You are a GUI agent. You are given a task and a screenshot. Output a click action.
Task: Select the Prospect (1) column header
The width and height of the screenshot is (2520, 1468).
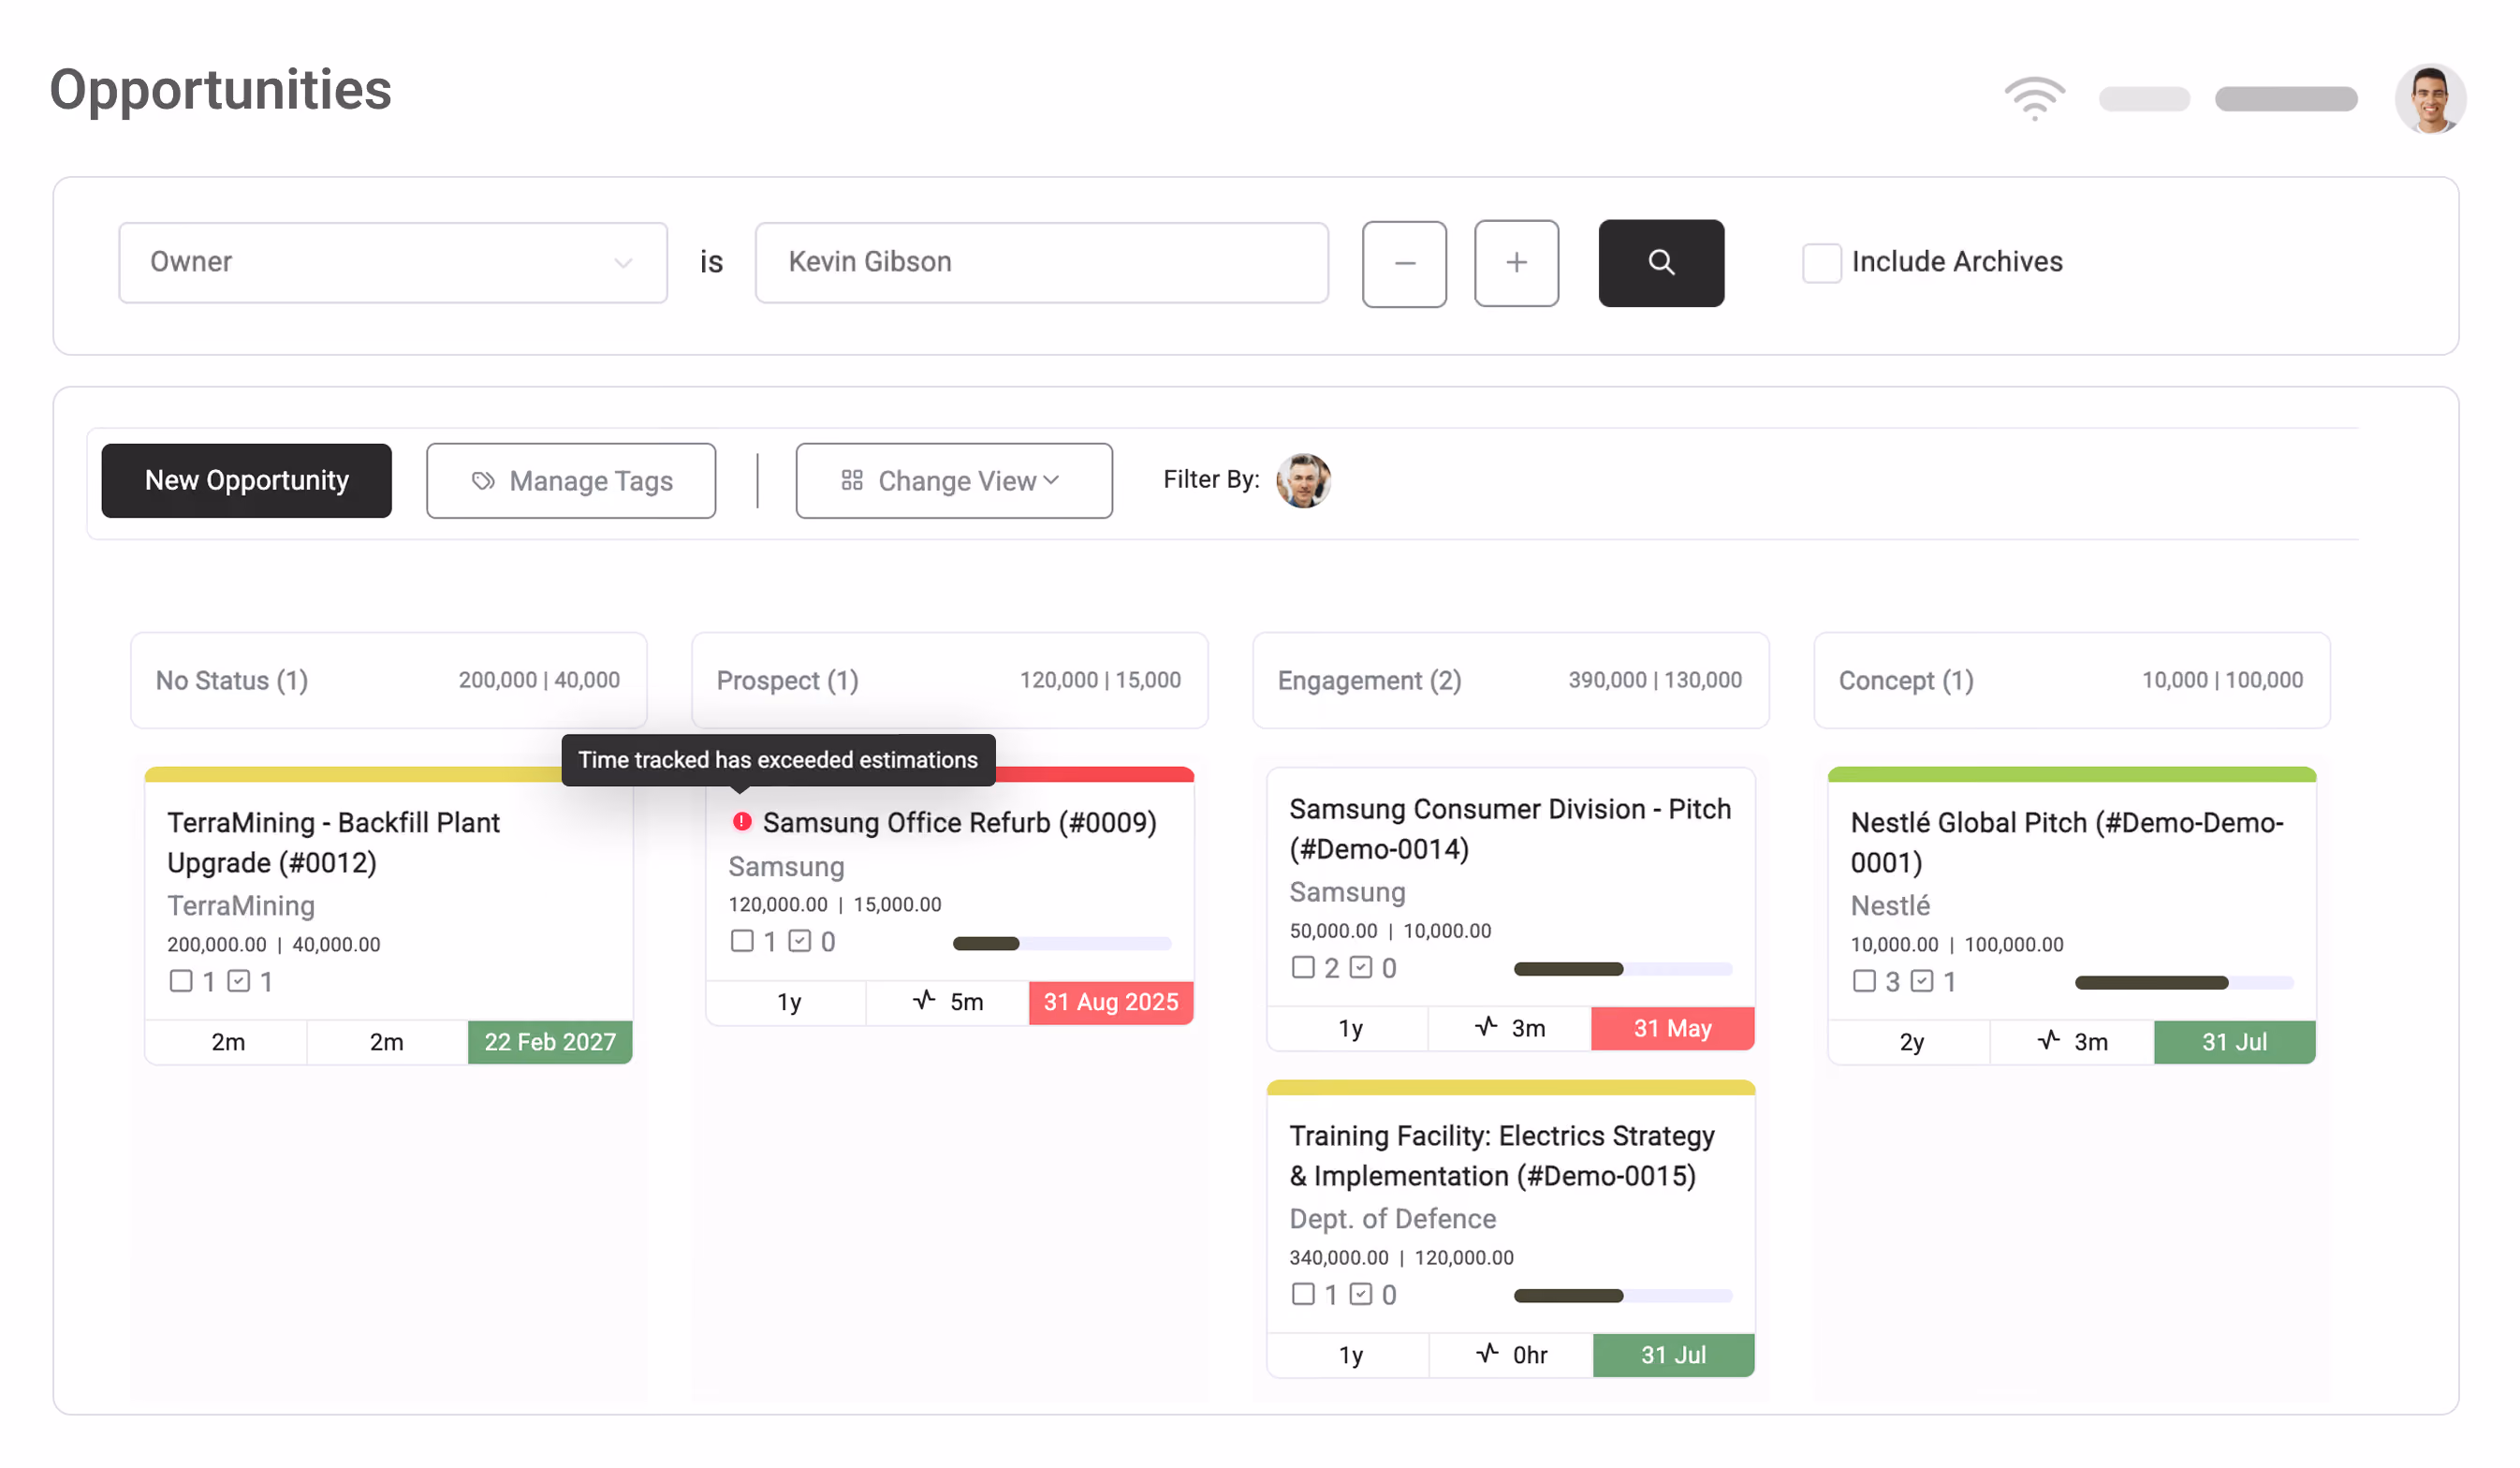pos(949,680)
